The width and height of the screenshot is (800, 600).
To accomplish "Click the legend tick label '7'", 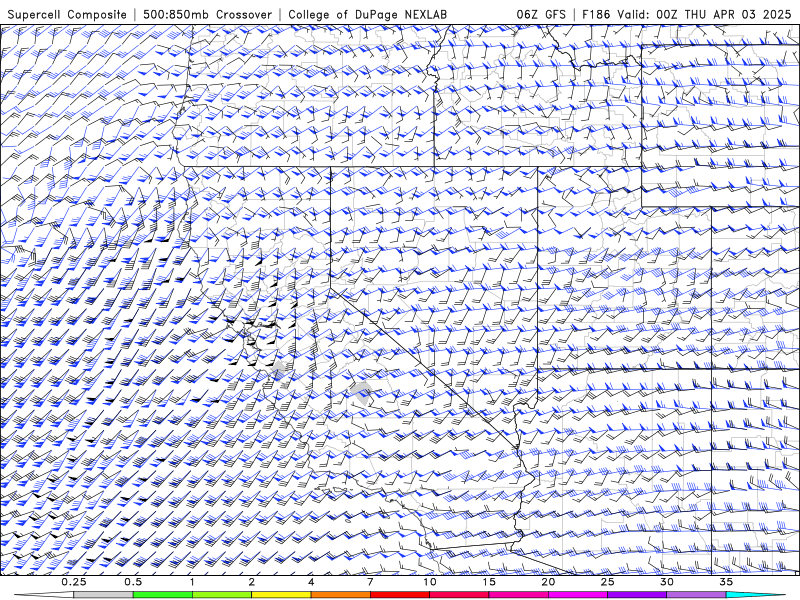I will click(x=370, y=582).
